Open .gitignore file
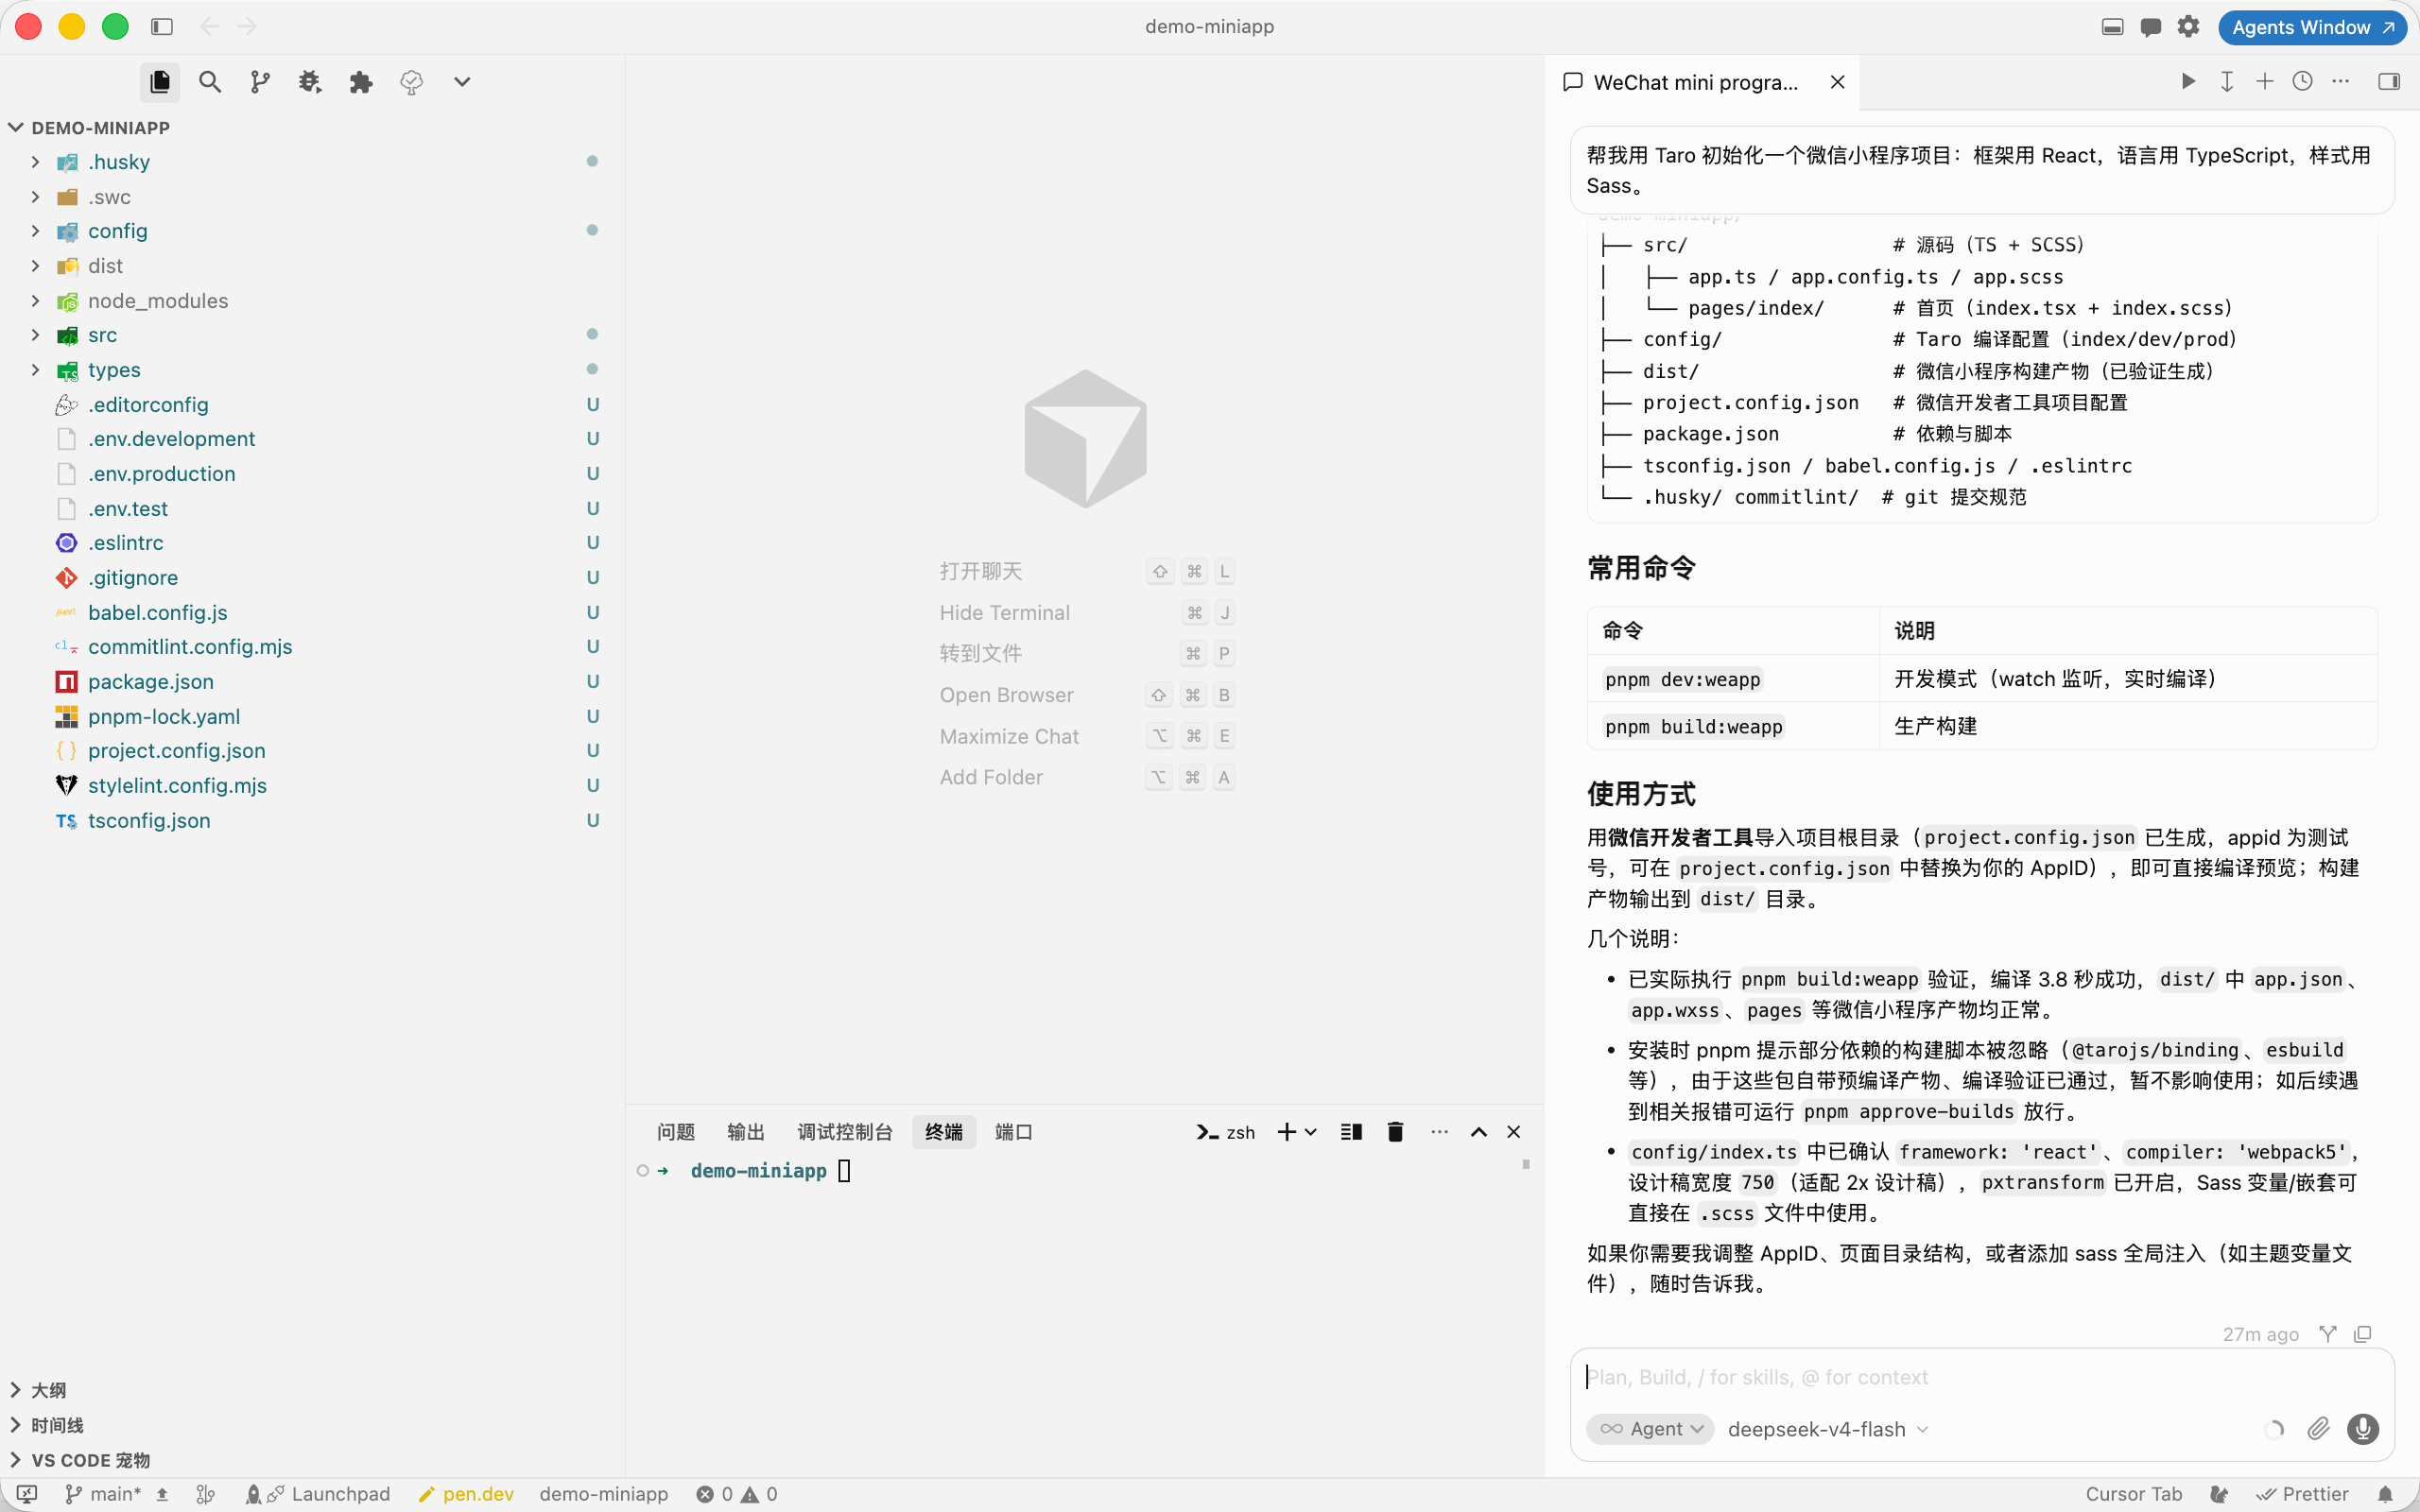 pyautogui.click(x=310, y=578)
